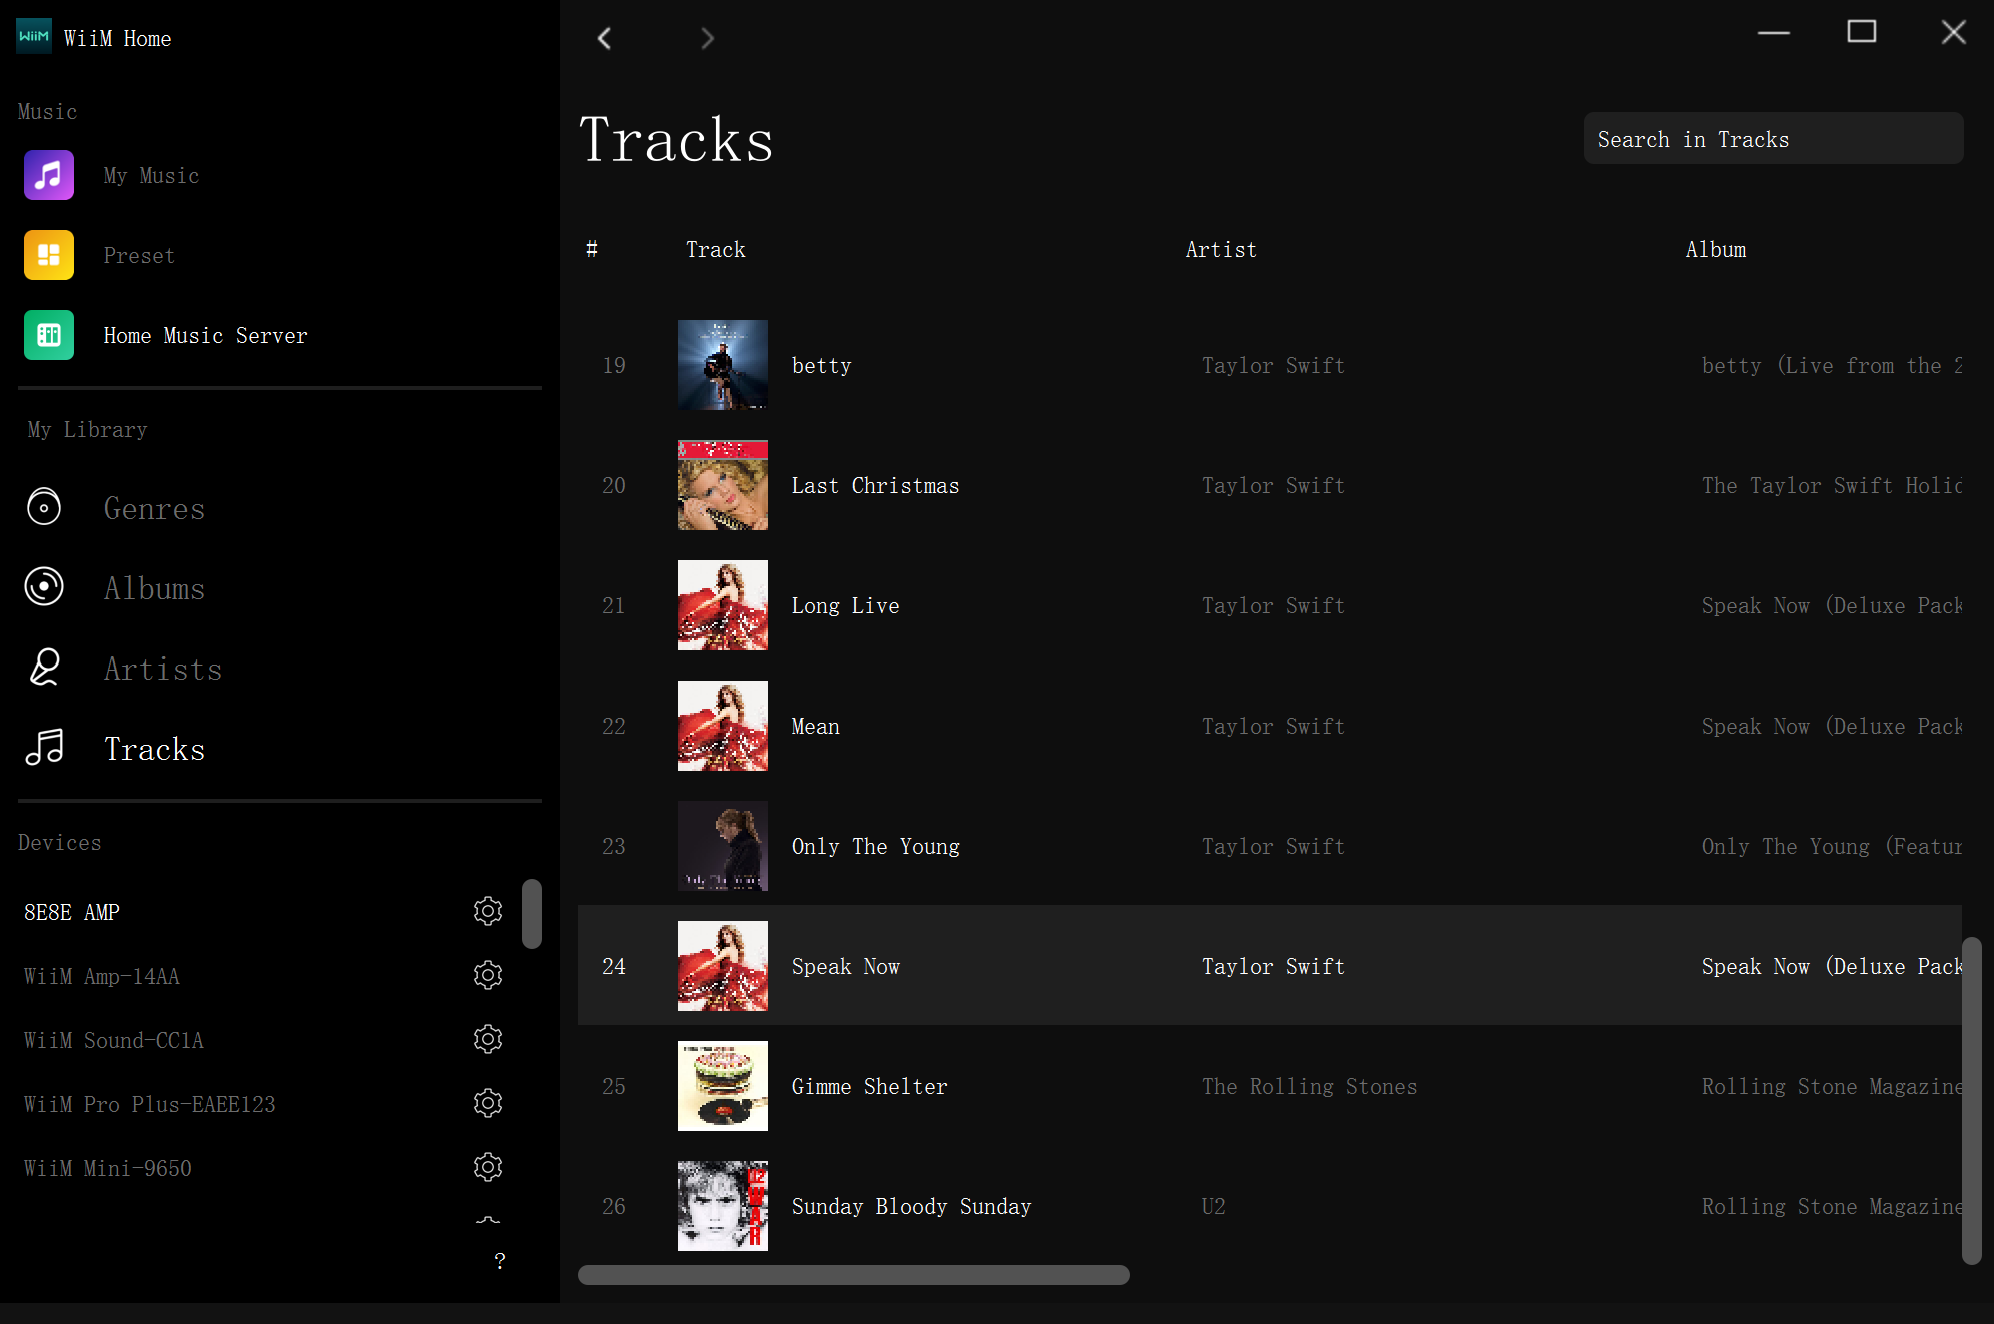Open settings gear for WiiM Sound-CC1A
The image size is (1994, 1324).
click(488, 1039)
